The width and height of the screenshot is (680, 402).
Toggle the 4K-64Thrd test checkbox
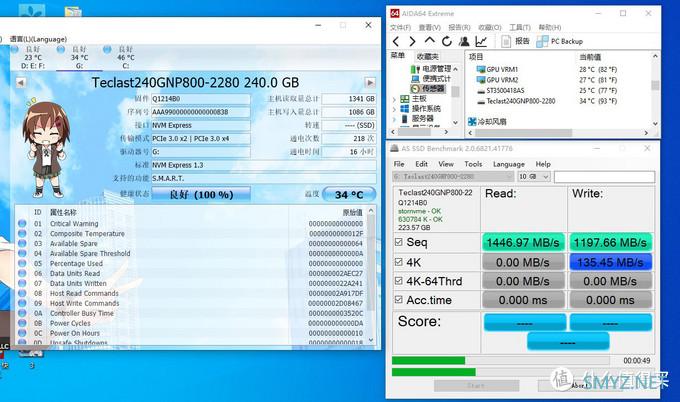click(399, 281)
